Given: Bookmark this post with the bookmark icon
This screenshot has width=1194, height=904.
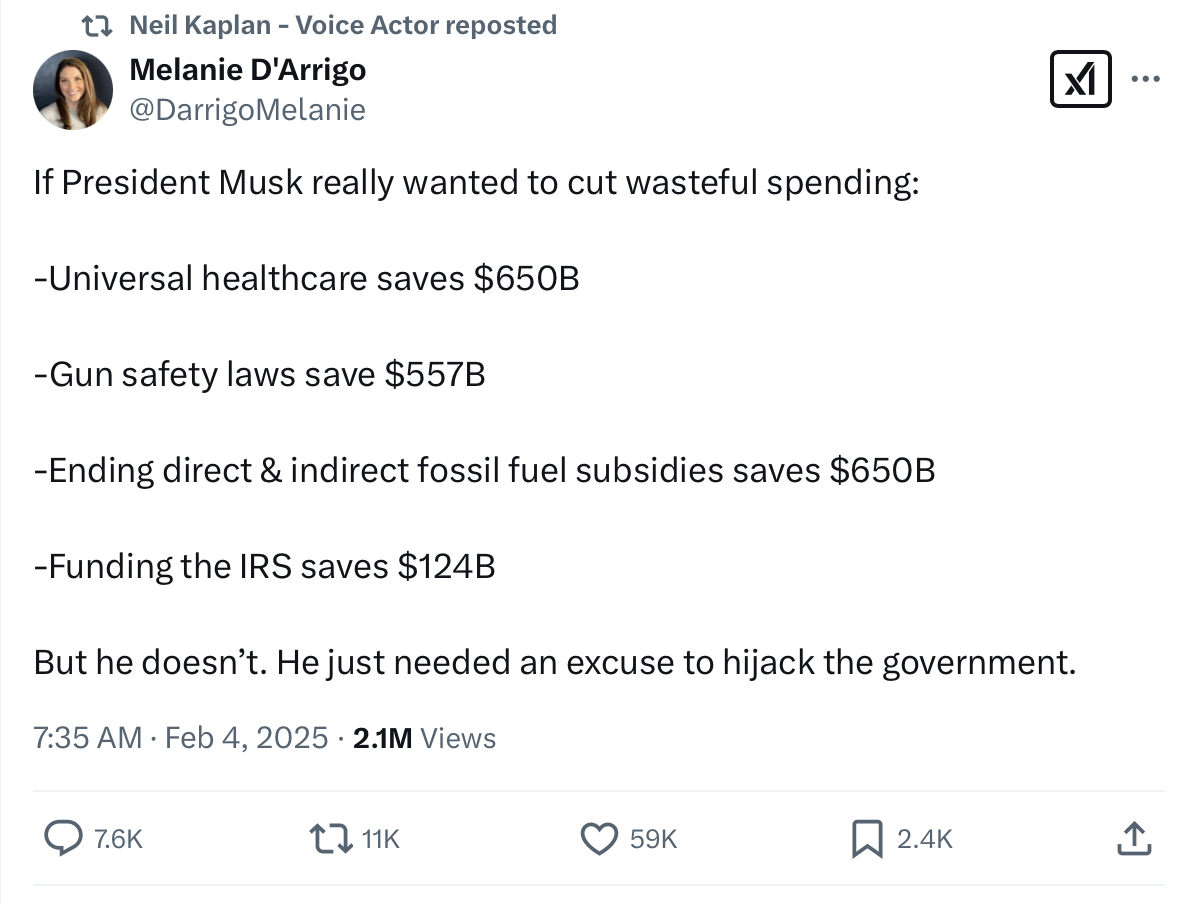Looking at the screenshot, I should 867,839.
